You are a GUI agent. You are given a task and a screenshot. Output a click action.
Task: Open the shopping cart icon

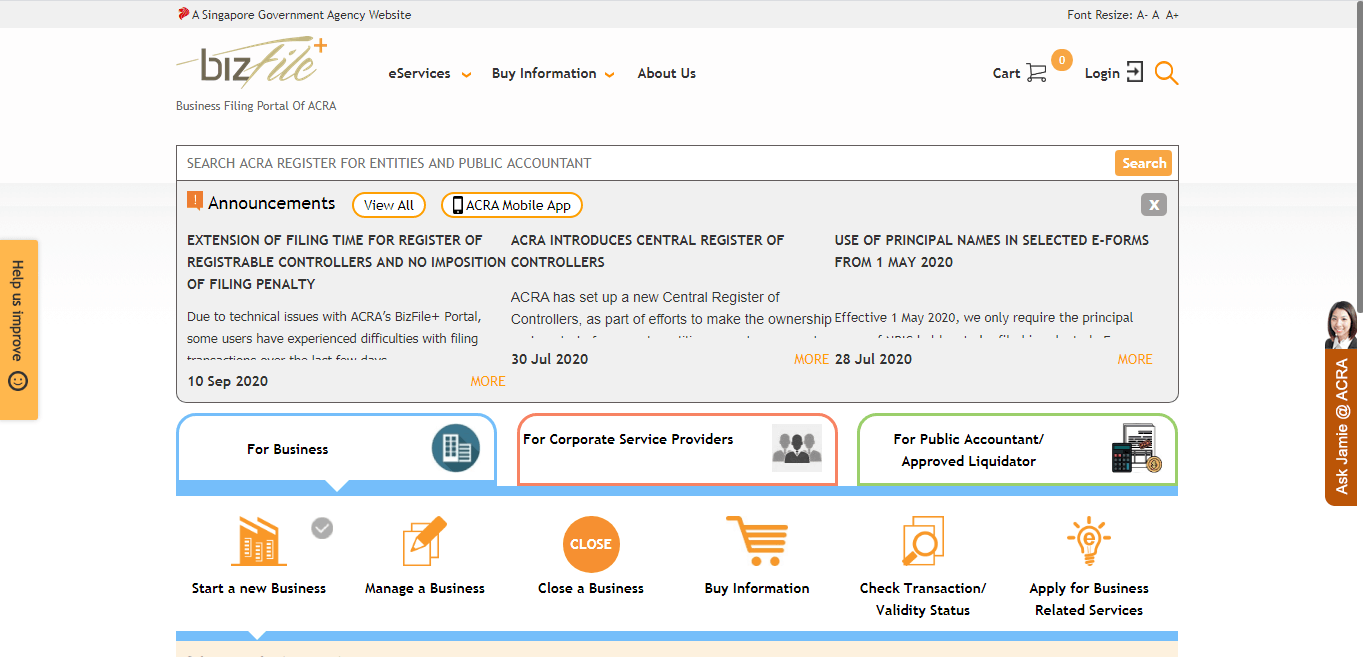coord(1036,73)
